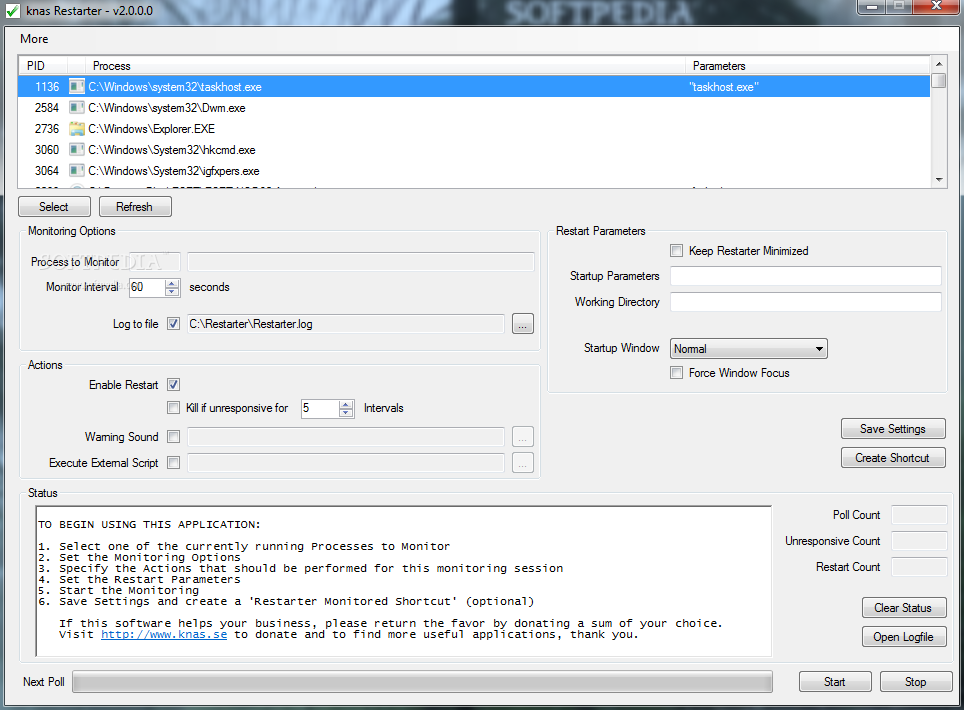
Task: Increase unresponsive intervals with up arrow
Action: pos(346,404)
